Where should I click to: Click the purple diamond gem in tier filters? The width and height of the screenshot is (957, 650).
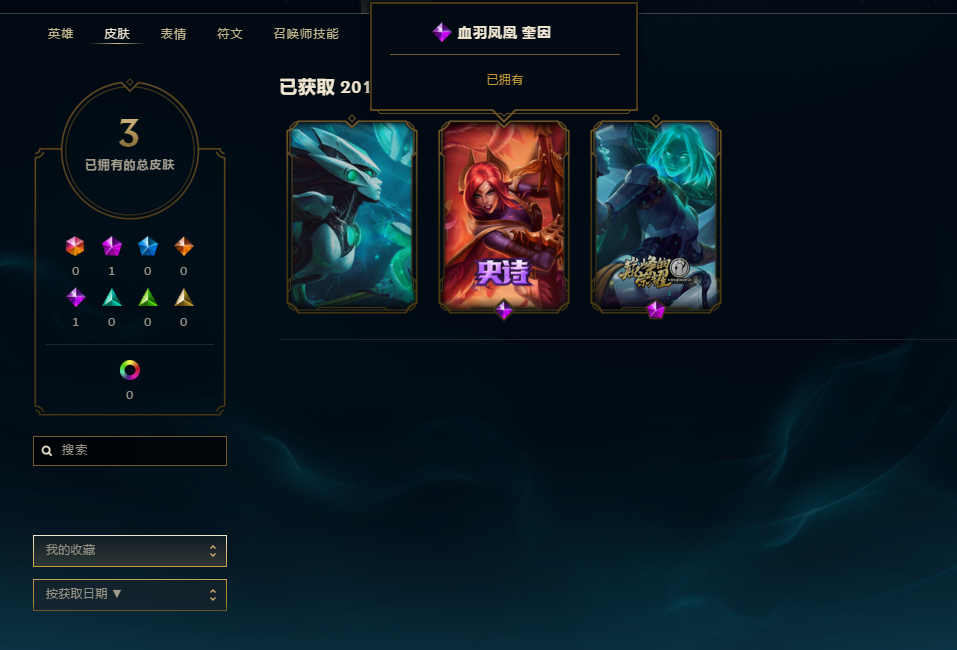[76, 297]
